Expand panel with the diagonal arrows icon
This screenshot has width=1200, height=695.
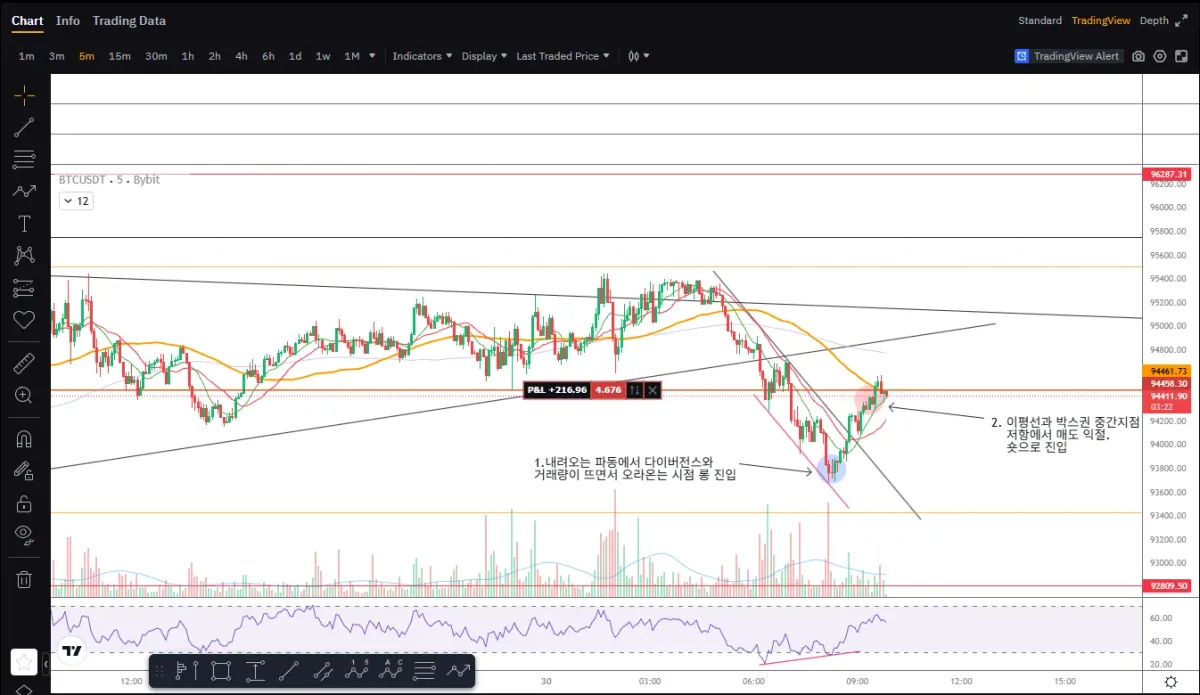coord(1181,20)
